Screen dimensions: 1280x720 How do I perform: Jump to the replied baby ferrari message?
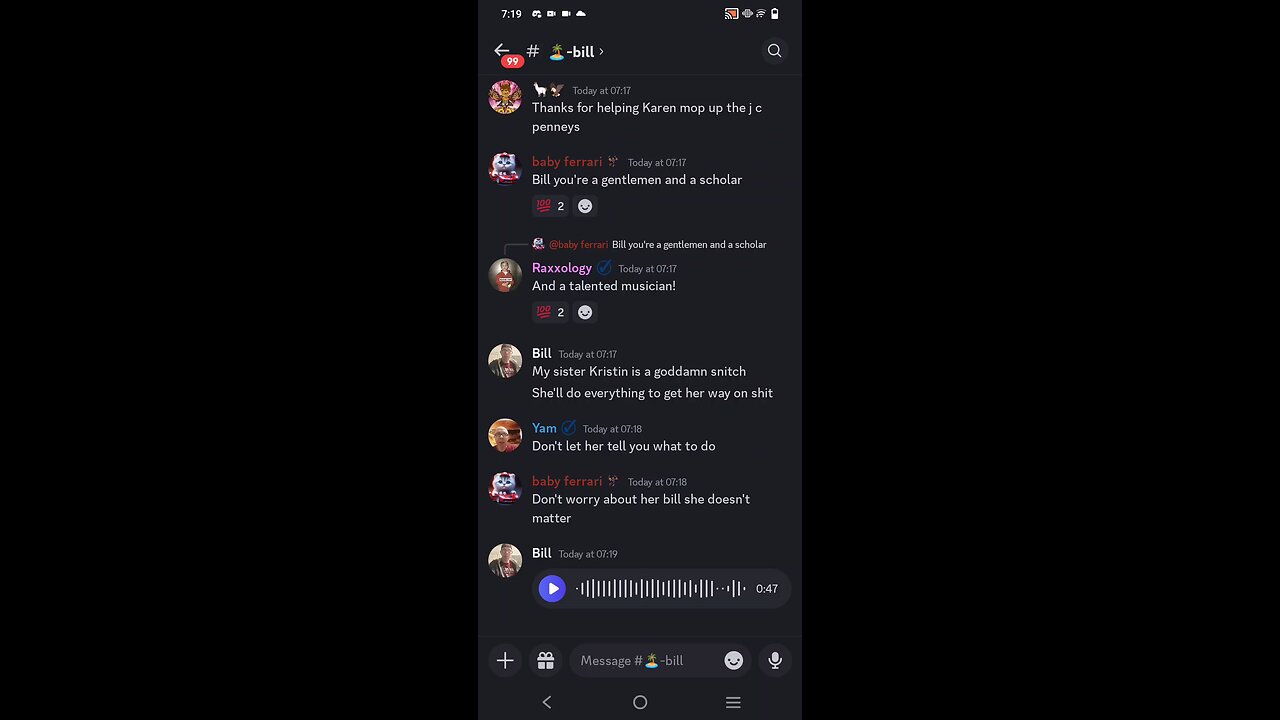tap(649, 244)
